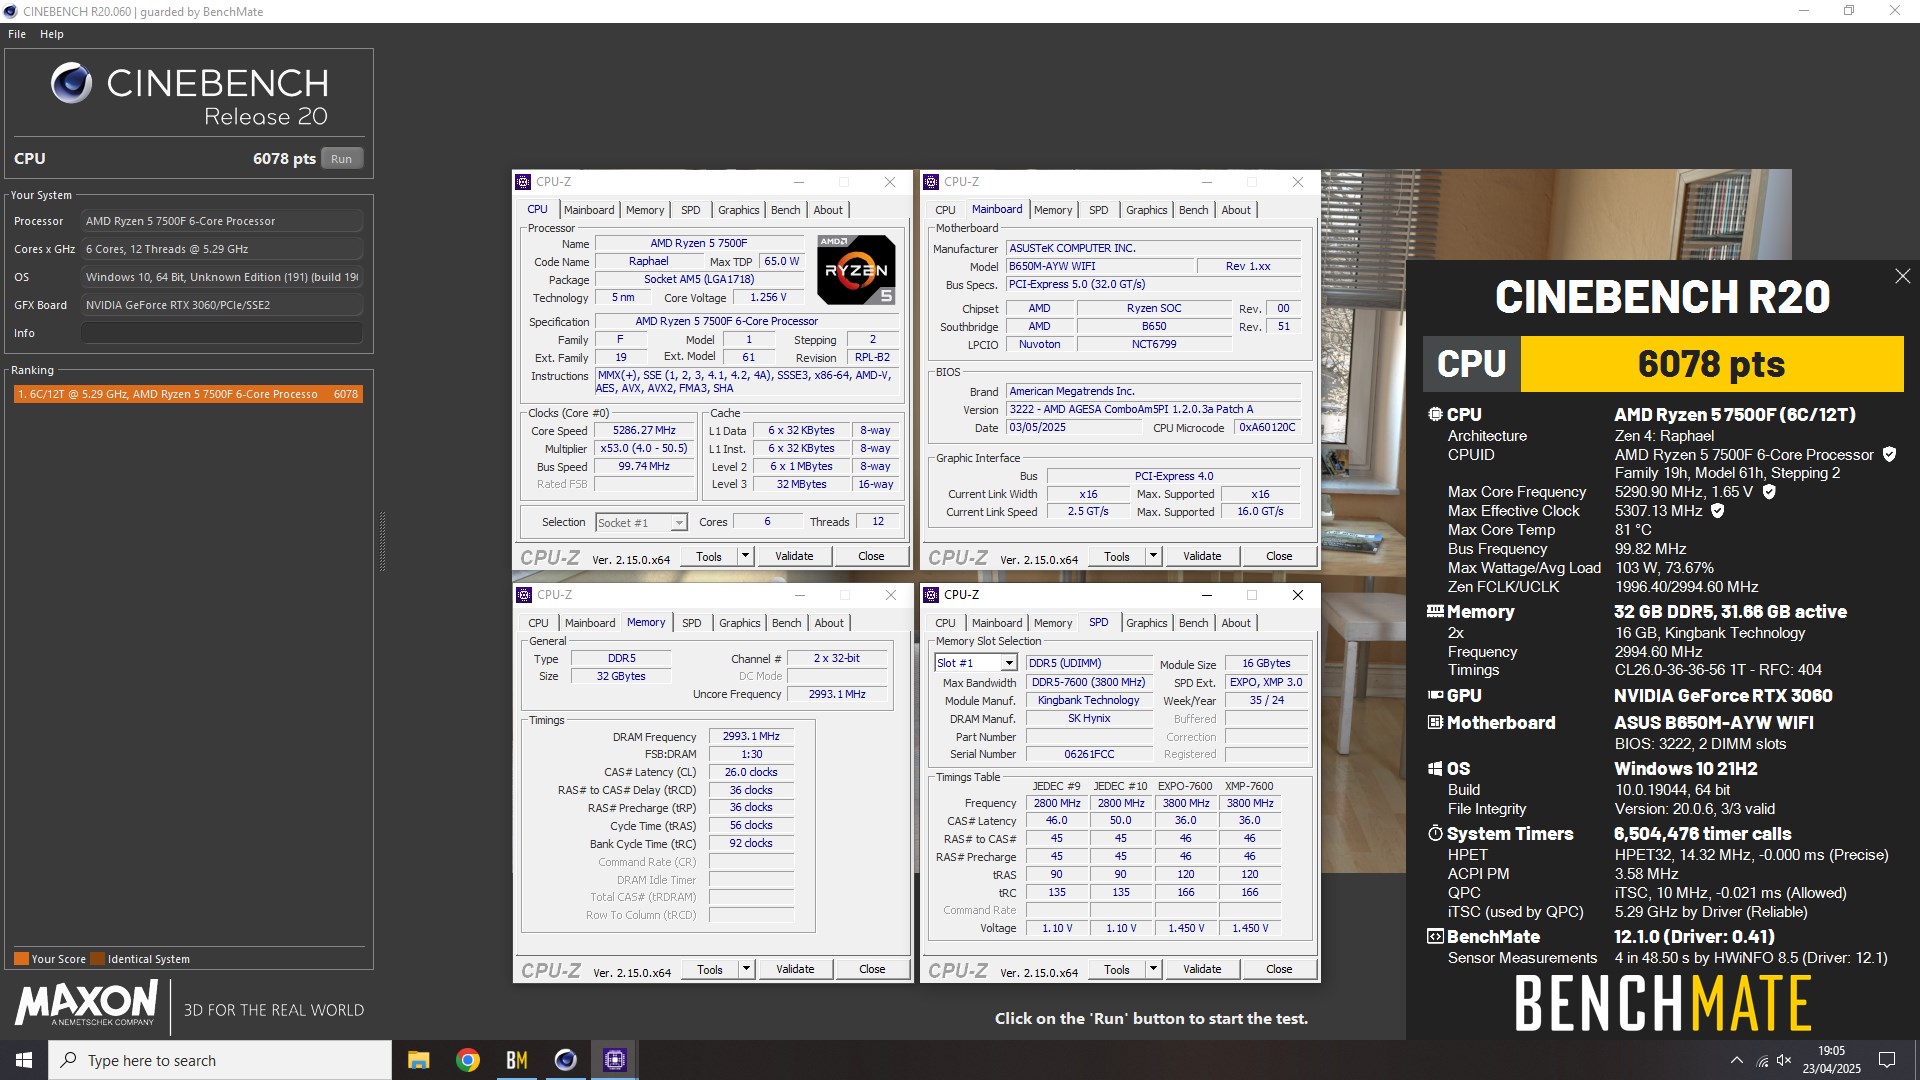Image resolution: width=1920 pixels, height=1080 pixels.
Task: Click the Motherboard icon in BenchMate panel
Action: [1435, 722]
